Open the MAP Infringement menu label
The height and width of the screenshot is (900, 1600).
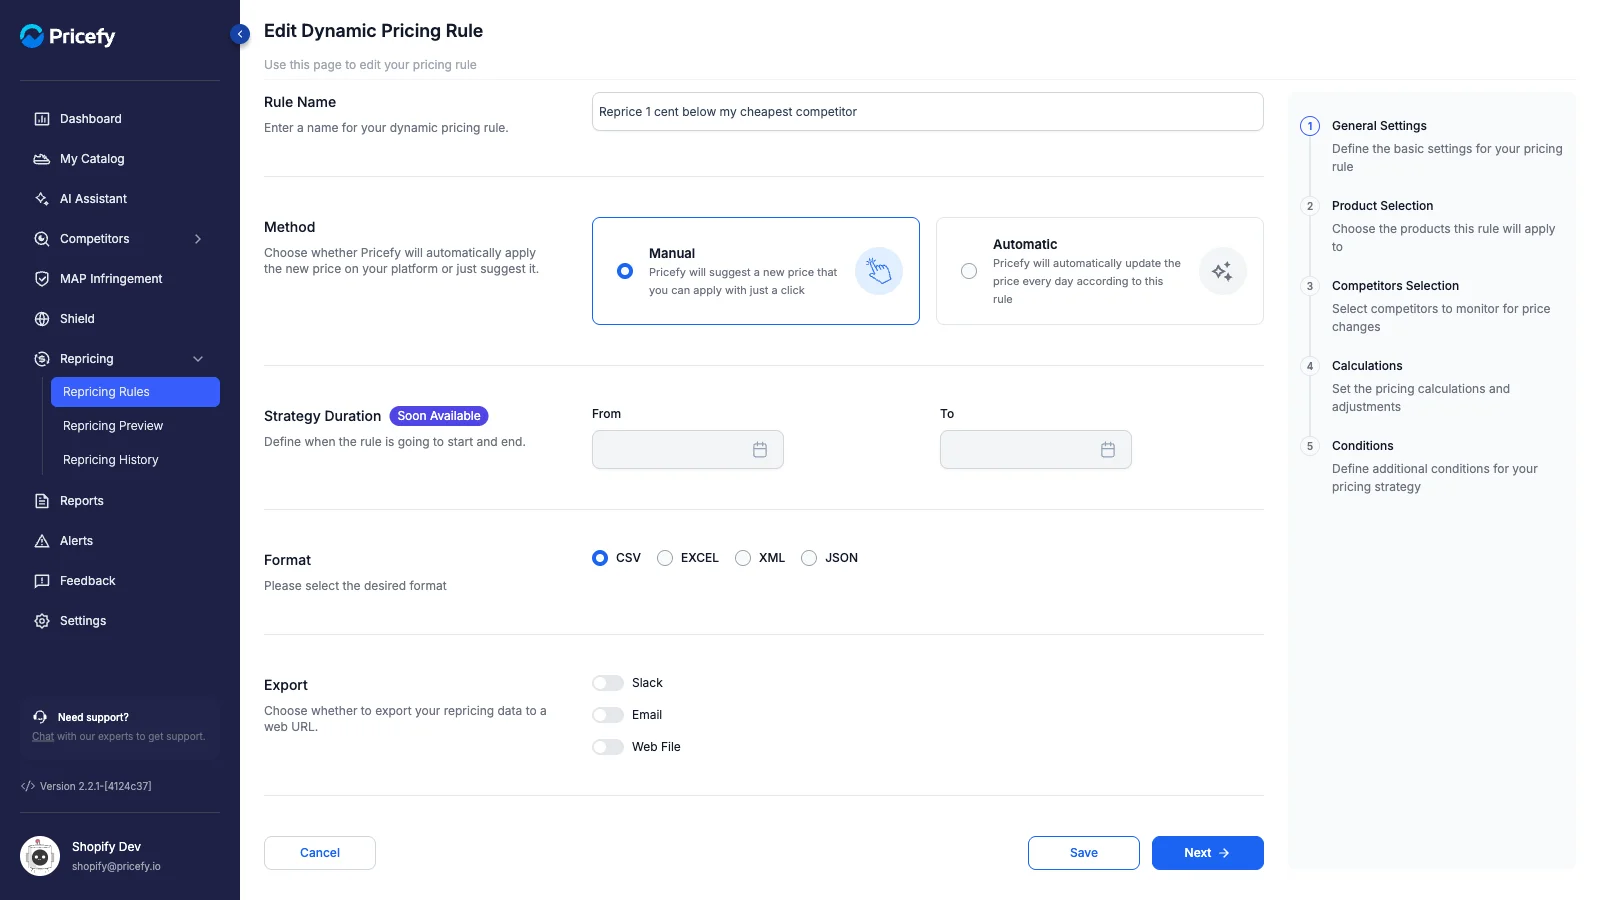111,279
